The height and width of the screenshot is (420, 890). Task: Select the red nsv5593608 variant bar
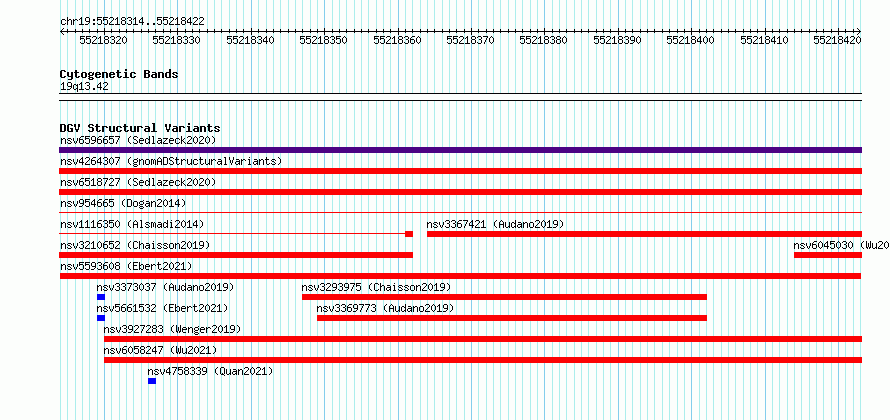(x=461, y=276)
